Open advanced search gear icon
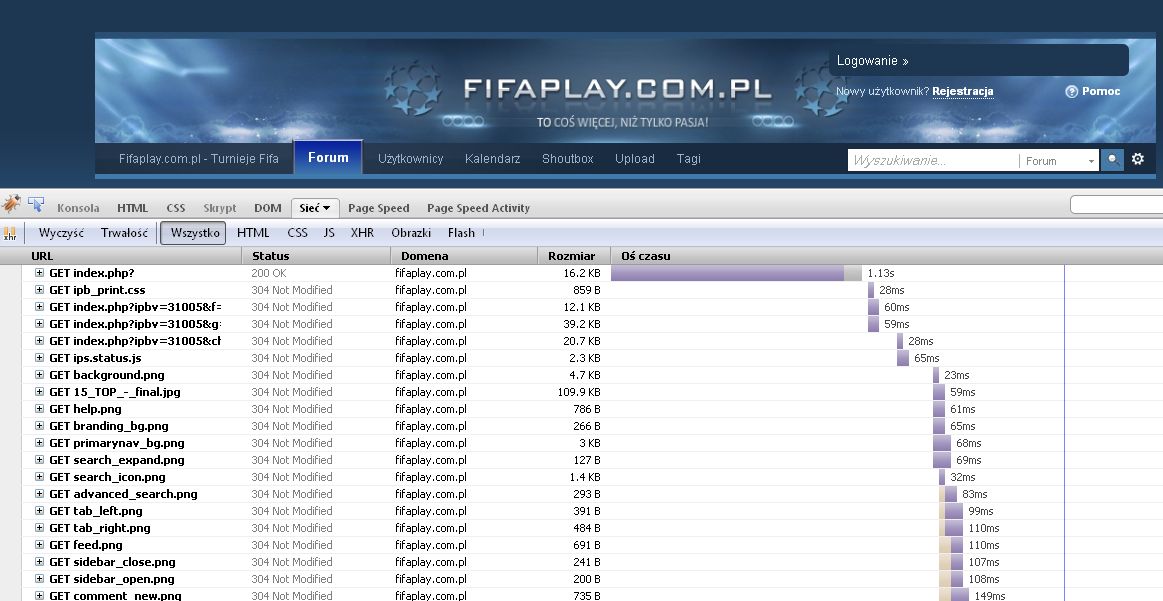The height and width of the screenshot is (601, 1163). (x=1138, y=159)
